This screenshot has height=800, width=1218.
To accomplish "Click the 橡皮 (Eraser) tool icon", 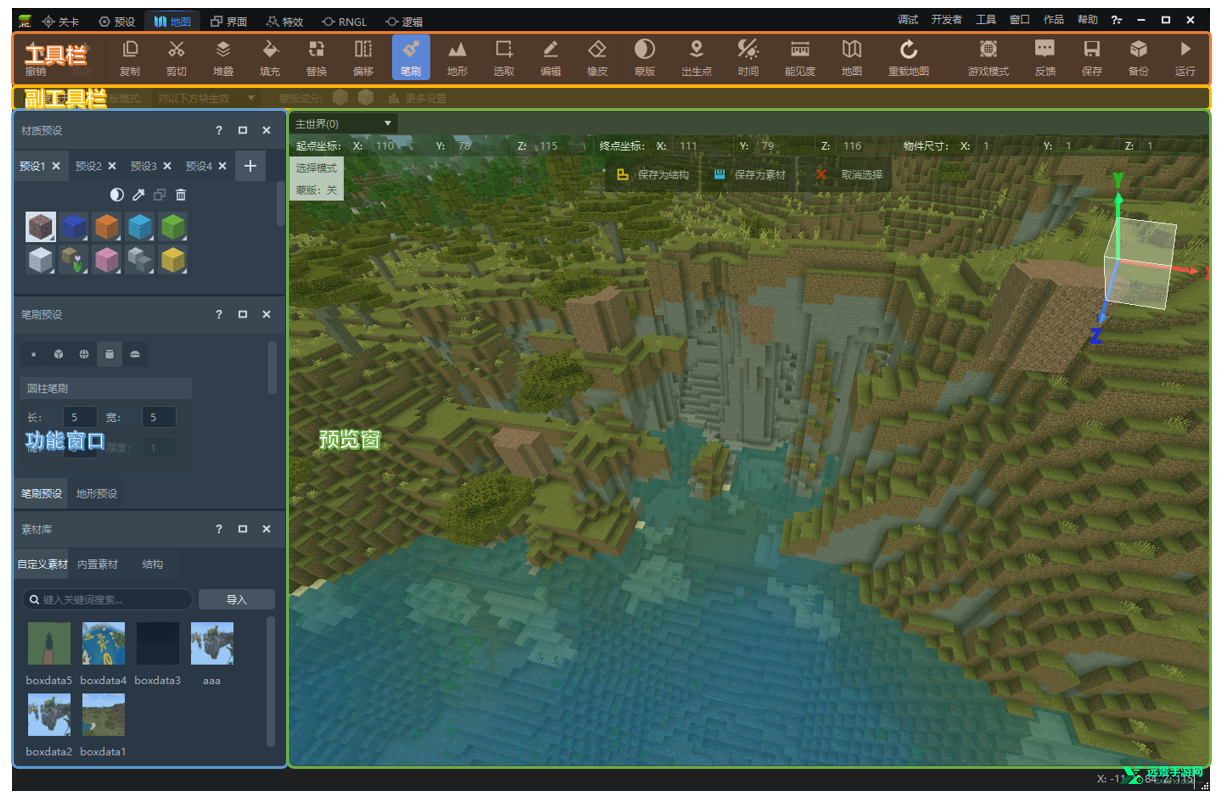I will pos(597,57).
